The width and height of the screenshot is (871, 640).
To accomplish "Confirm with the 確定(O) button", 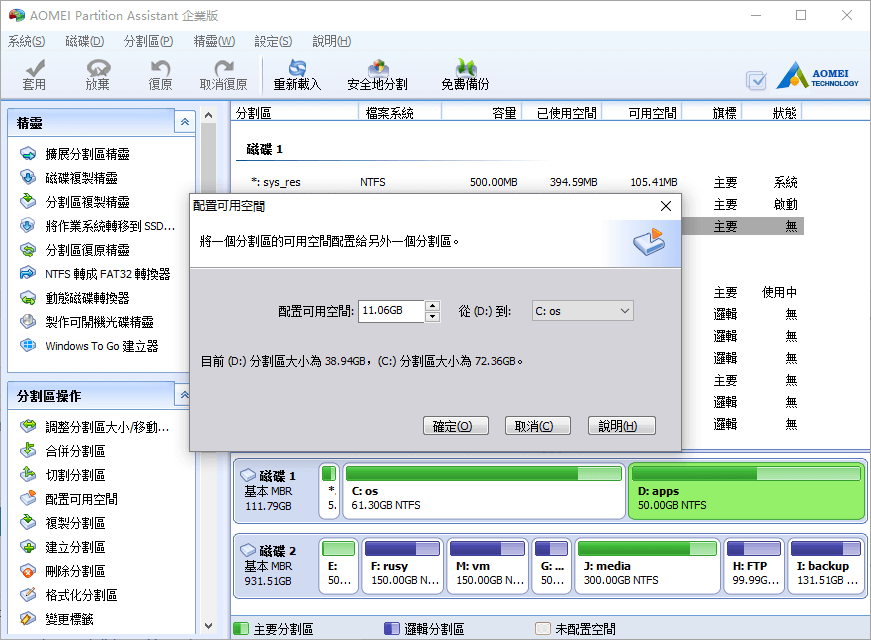I will [x=455, y=426].
